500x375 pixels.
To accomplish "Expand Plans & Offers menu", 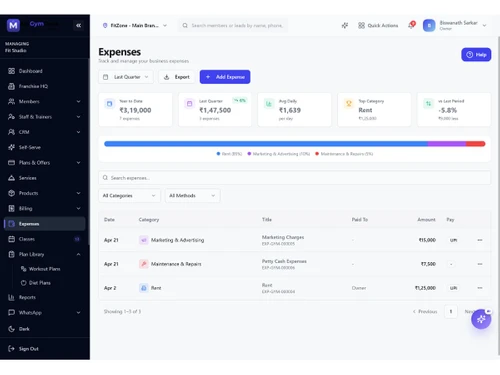I will (45, 163).
